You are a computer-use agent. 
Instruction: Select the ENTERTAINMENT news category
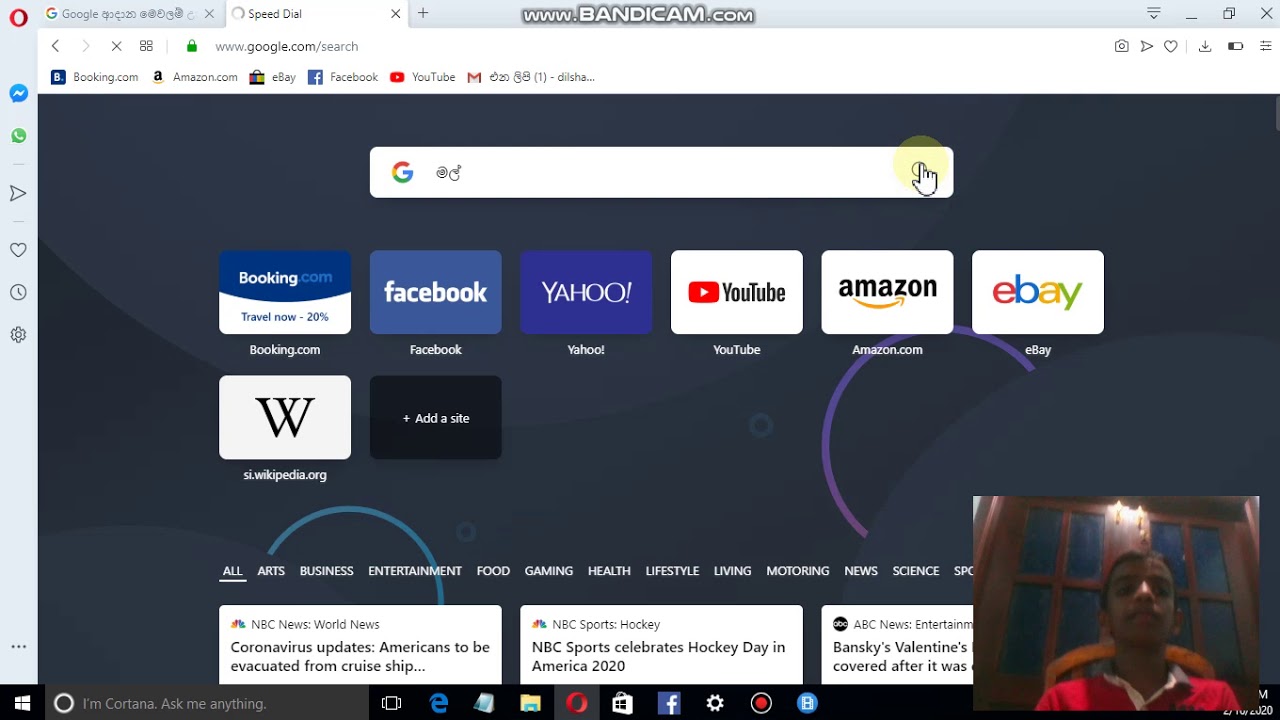pos(415,571)
